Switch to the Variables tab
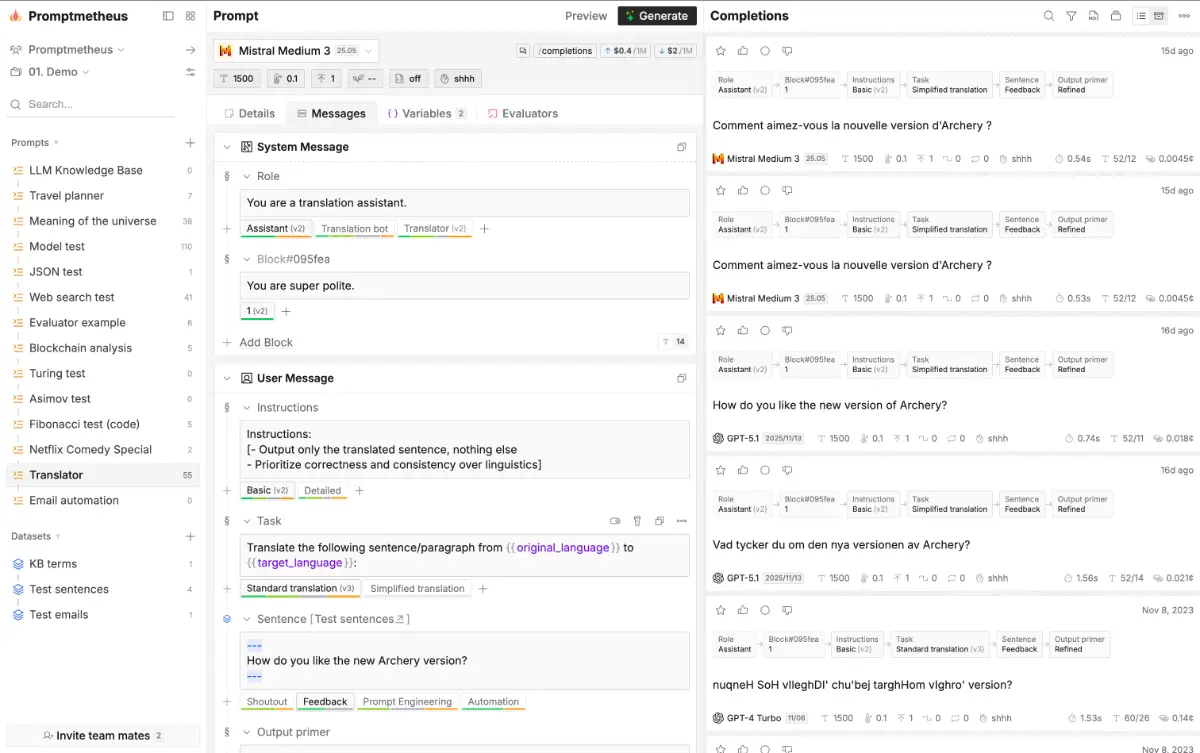1200x753 pixels. (x=426, y=114)
